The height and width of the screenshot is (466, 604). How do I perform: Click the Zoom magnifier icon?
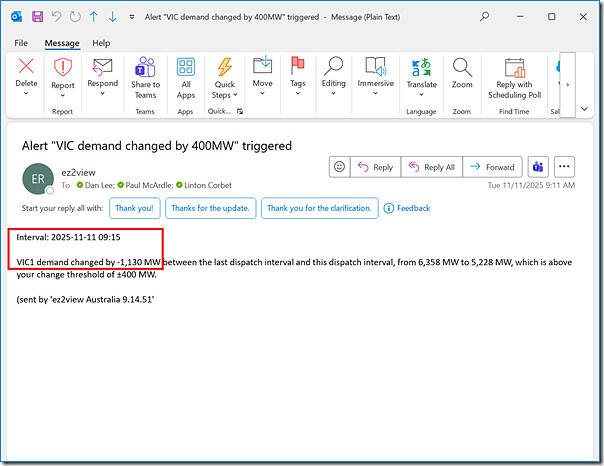[462, 67]
